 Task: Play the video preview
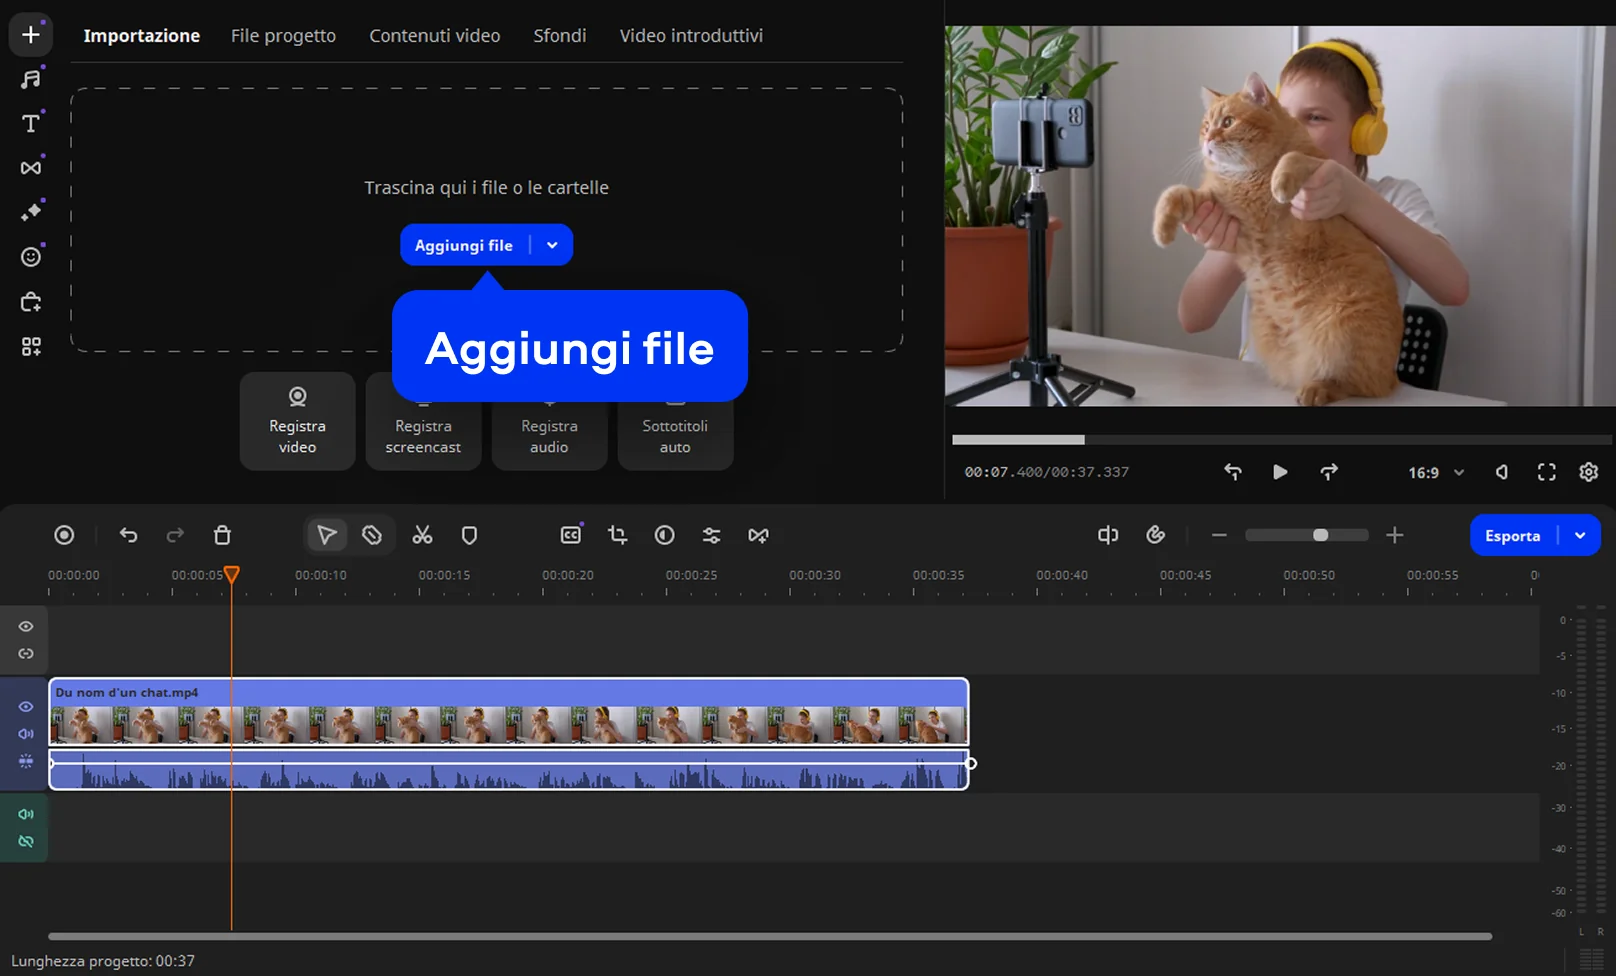[x=1279, y=472]
